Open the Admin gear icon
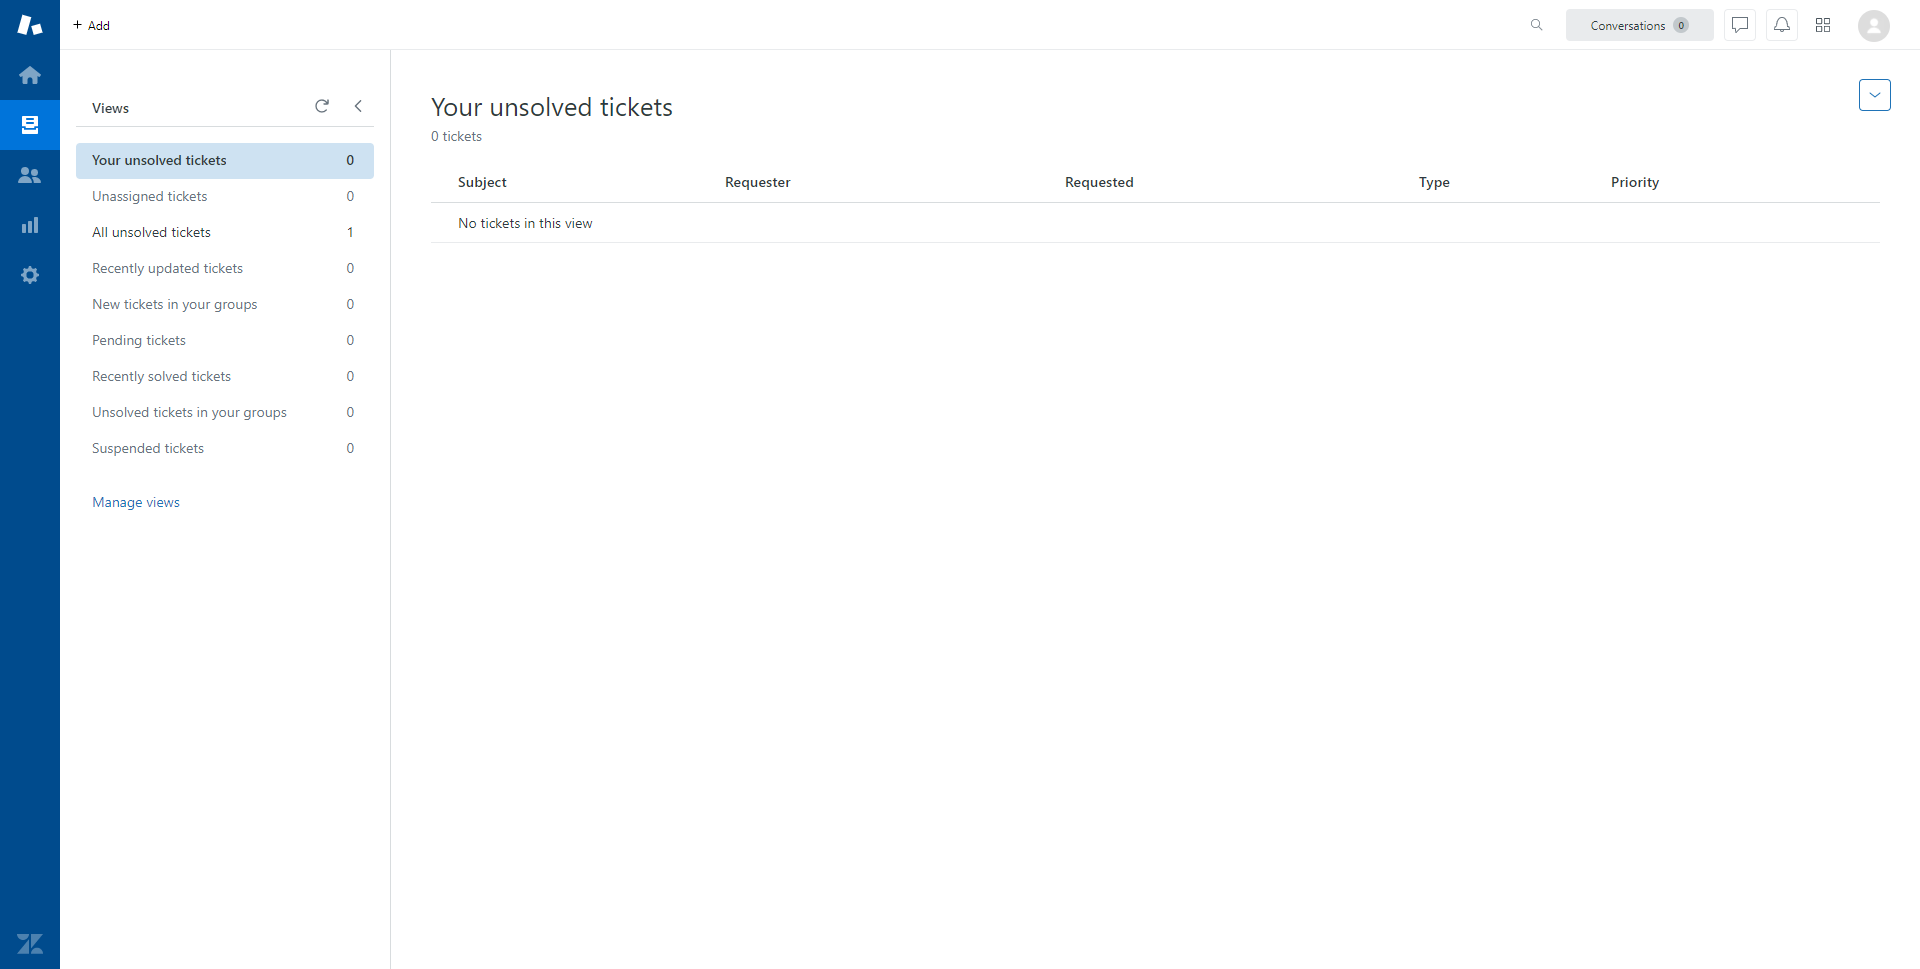The height and width of the screenshot is (969, 1920). tap(30, 275)
